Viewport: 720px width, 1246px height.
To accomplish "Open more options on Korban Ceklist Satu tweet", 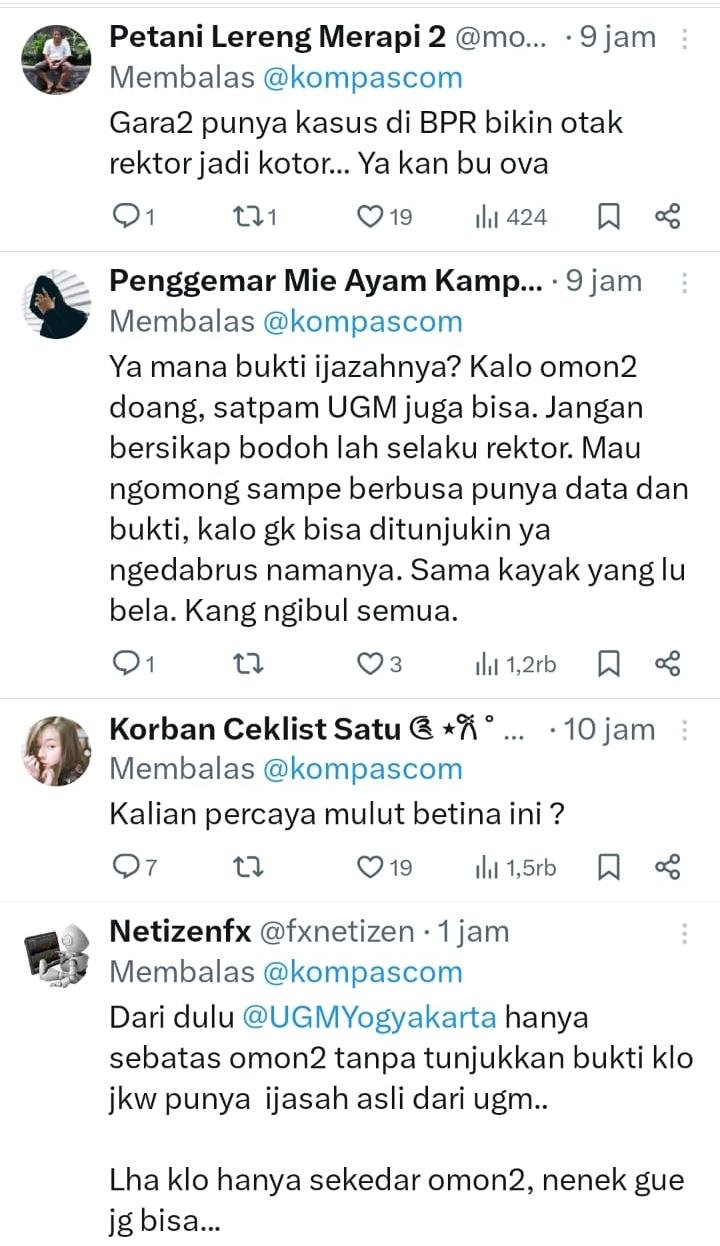I will pos(684,730).
